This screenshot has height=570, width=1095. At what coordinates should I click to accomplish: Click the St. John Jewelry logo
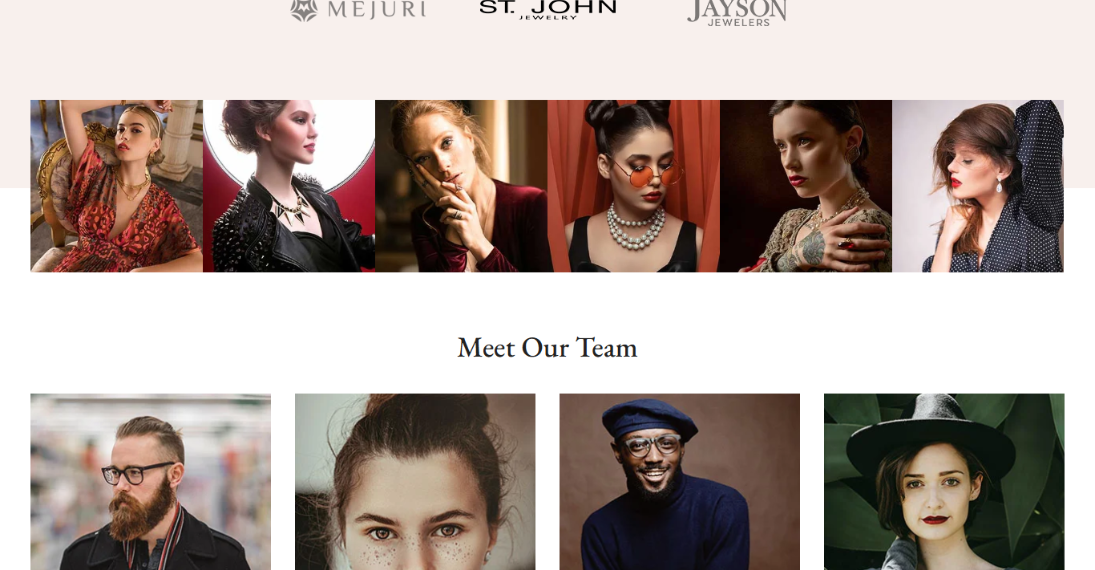click(548, 9)
